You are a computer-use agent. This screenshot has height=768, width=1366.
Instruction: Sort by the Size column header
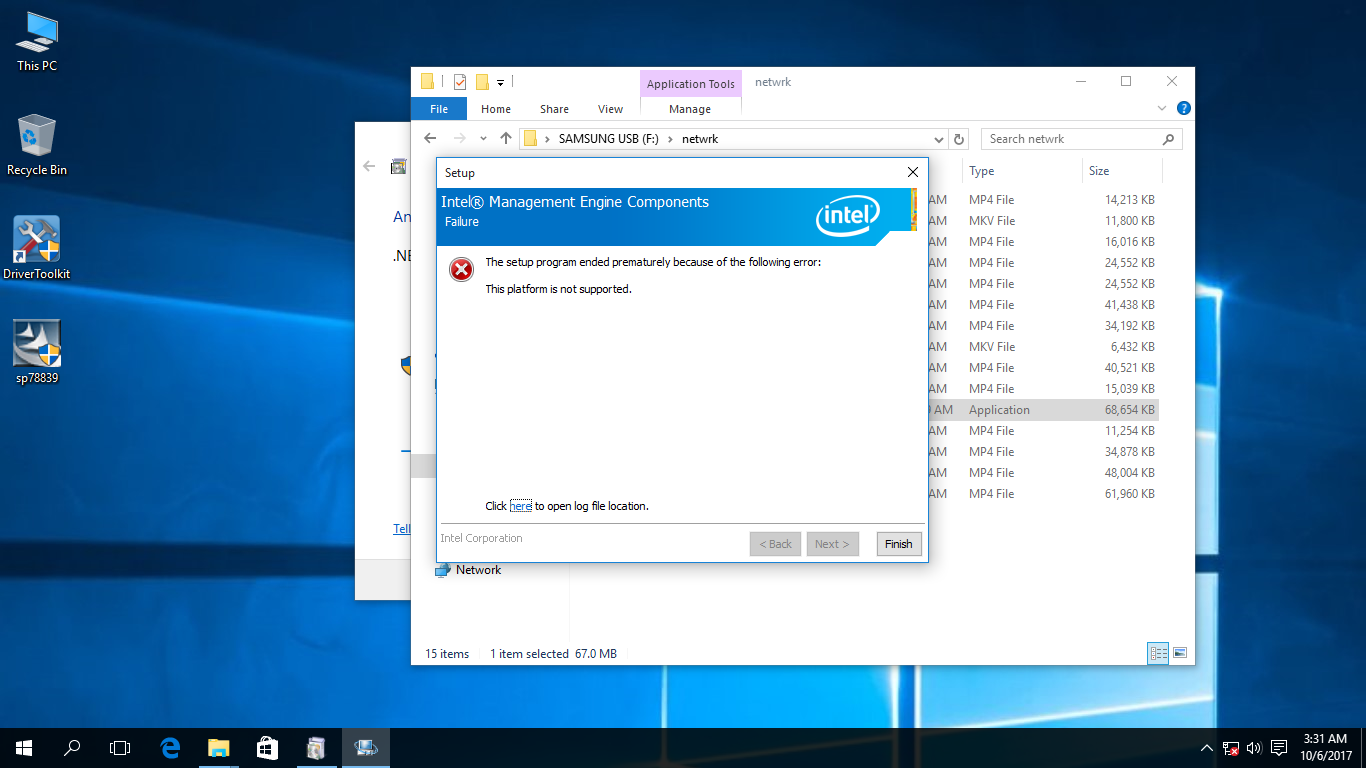[1122, 171]
